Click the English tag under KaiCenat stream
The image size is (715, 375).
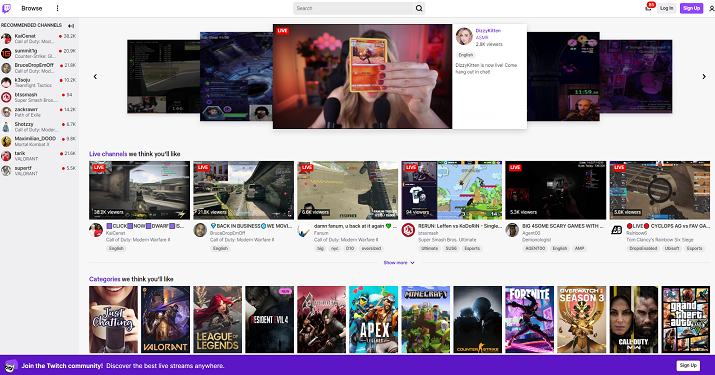(x=116, y=249)
